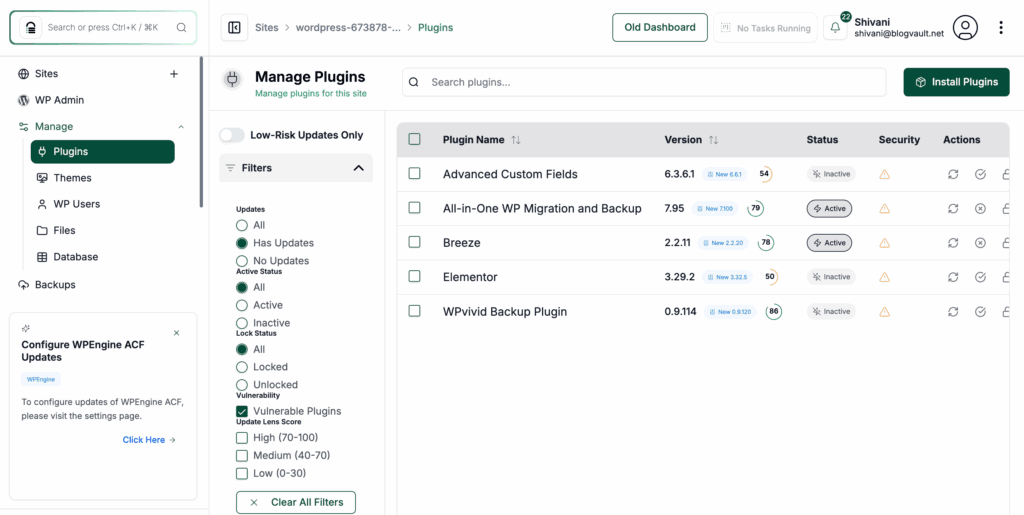Open Backups in sidebar
Viewport: 1024px width, 515px height.
point(55,285)
